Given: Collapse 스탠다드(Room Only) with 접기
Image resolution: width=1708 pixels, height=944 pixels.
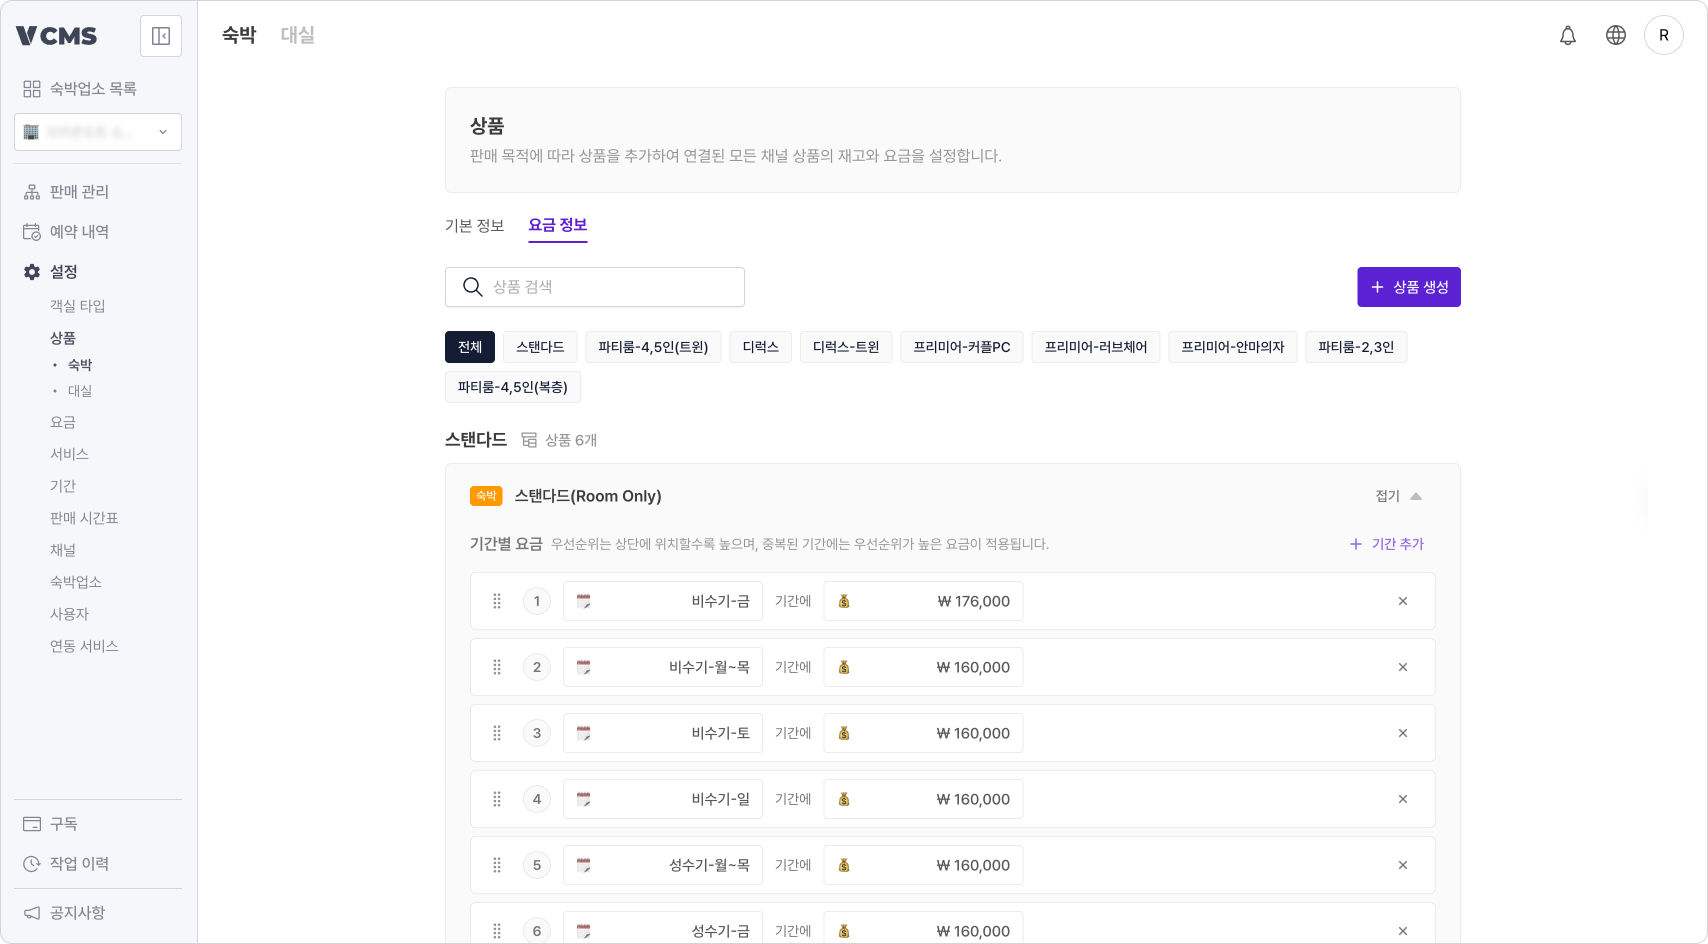Looking at the screenshot, I should pyautogui.click(x=1399, y=496).
